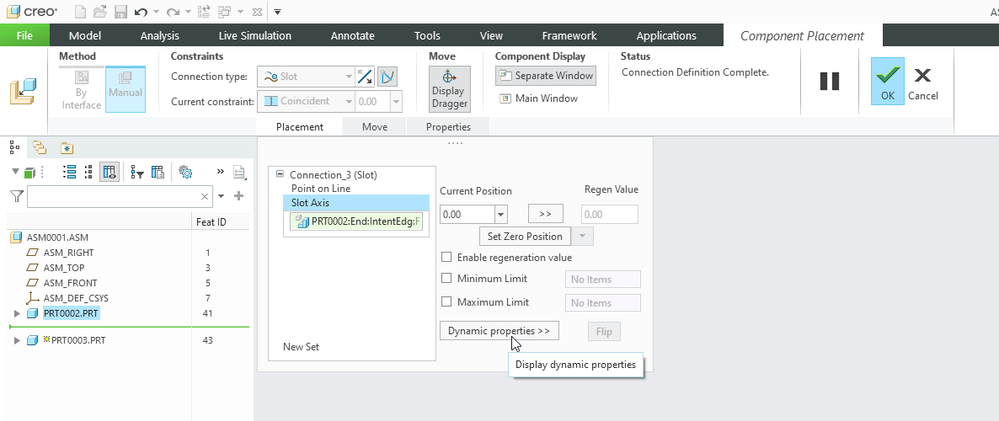Click the Folder Browser tab icon
Screen dimensions: 999x421
(40, 148)
